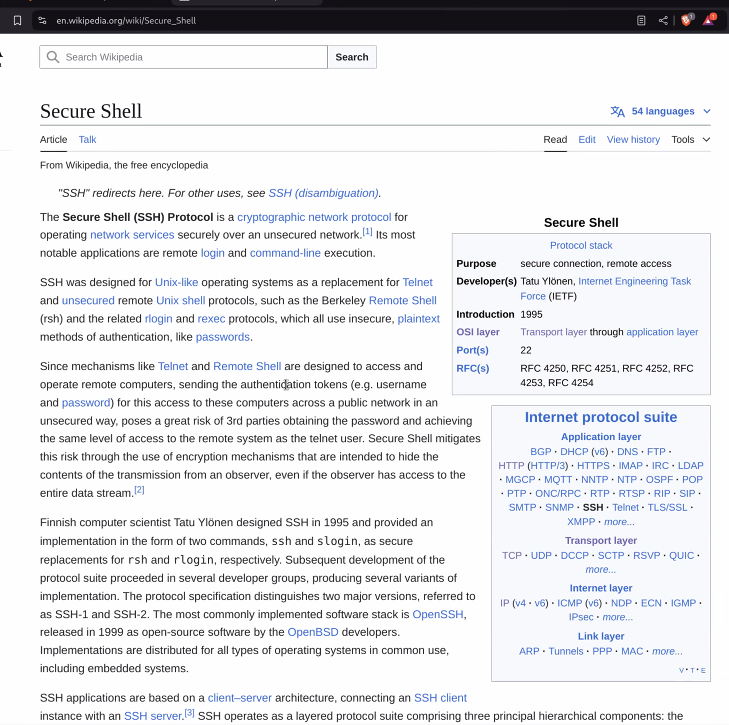Follow the rexec link
The width and height of the screenshot is (729, 725).
(211, 319)
